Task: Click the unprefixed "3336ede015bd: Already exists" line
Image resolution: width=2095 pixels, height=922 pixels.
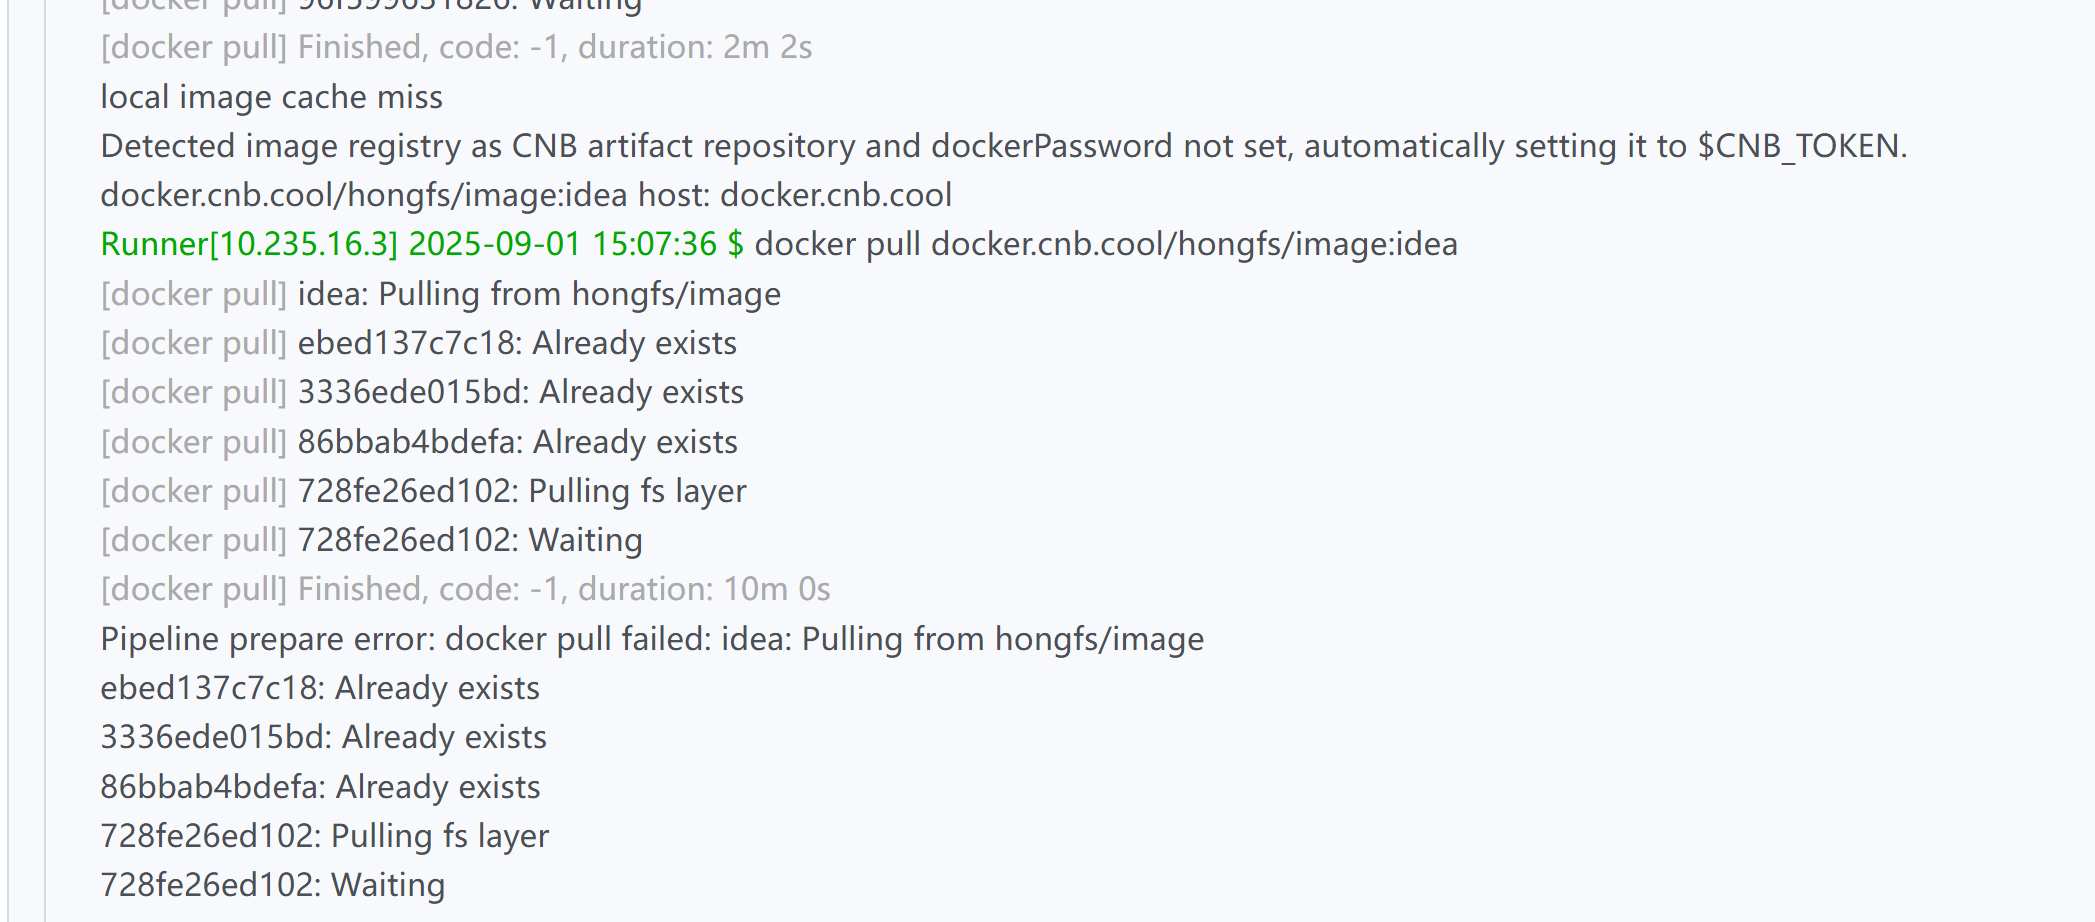Action: 323,737
